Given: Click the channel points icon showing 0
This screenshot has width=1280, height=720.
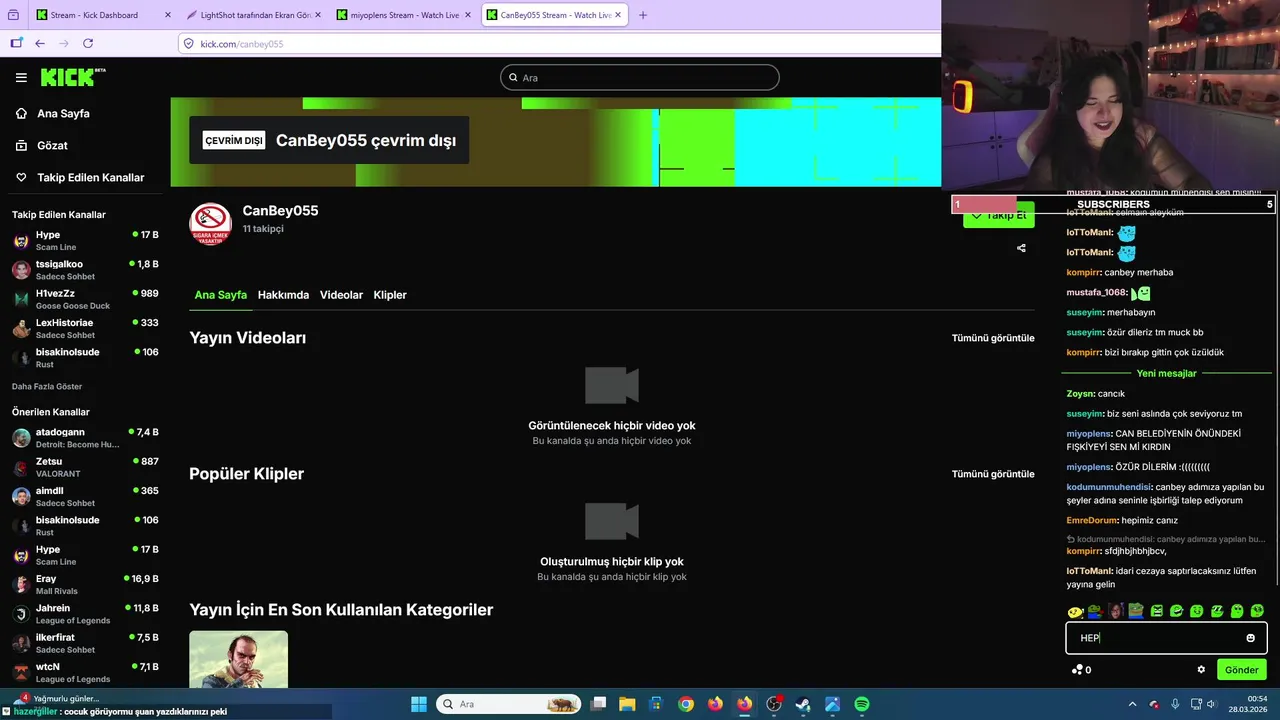Looking at the screenshot, I should (x=1077, y=670).
